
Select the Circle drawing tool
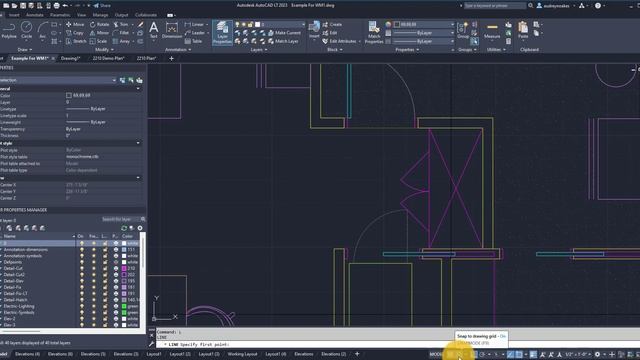coord(27,30)
